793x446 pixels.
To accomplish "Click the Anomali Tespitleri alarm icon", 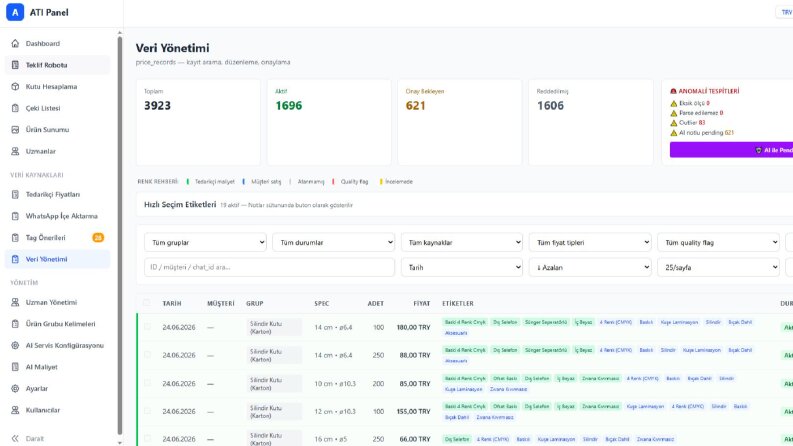I will pos(673,91).
